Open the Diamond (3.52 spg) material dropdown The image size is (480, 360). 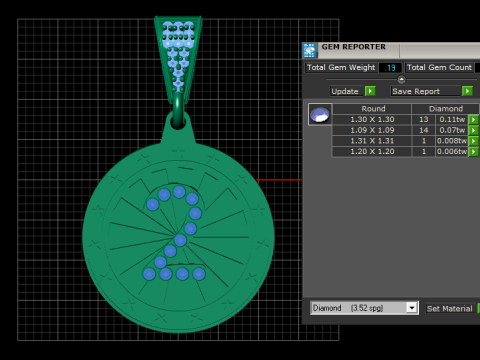click(412, 308)
